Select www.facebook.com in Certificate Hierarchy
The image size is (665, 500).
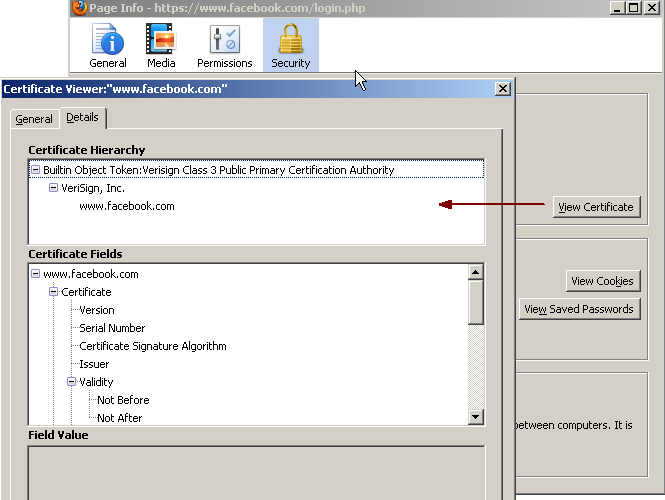click(127, 207)
